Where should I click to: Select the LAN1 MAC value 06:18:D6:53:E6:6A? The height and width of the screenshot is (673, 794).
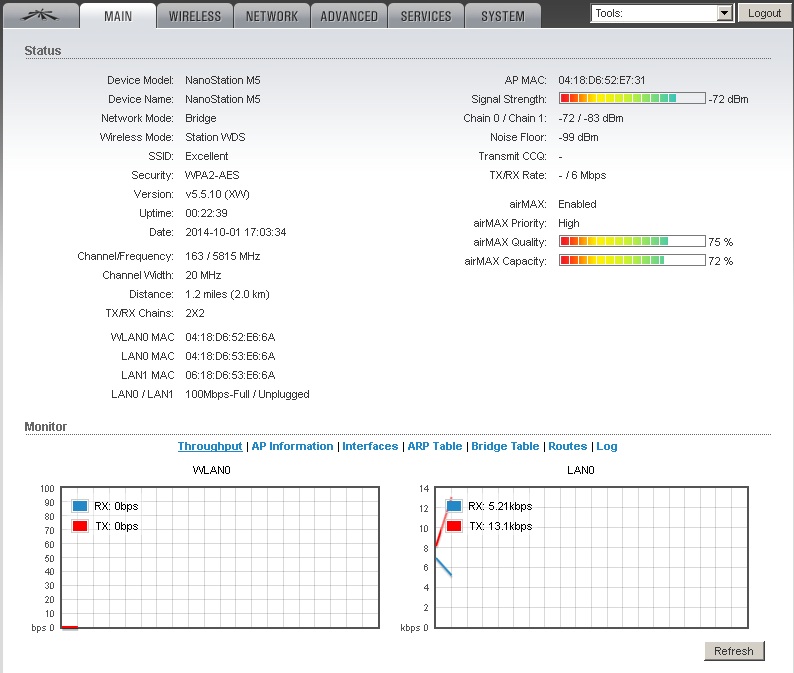(230, 375)
